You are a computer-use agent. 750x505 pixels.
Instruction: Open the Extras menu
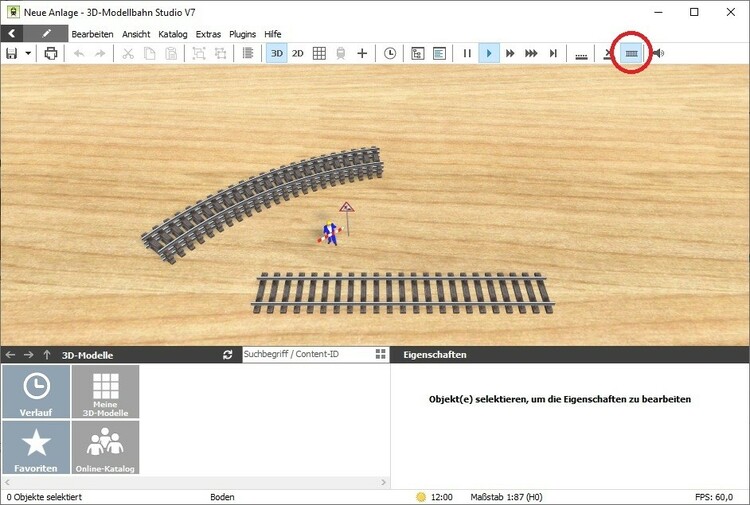click(208, 34)
